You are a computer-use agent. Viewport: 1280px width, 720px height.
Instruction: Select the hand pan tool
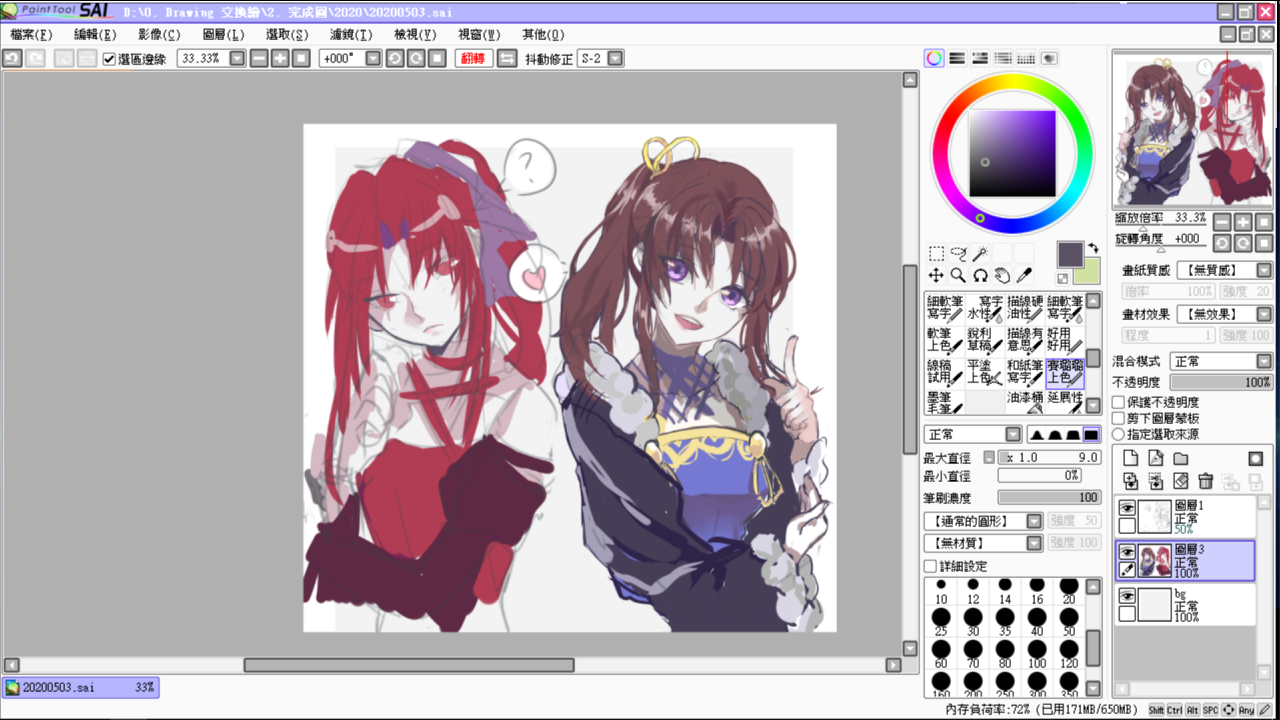(1002, 275)
